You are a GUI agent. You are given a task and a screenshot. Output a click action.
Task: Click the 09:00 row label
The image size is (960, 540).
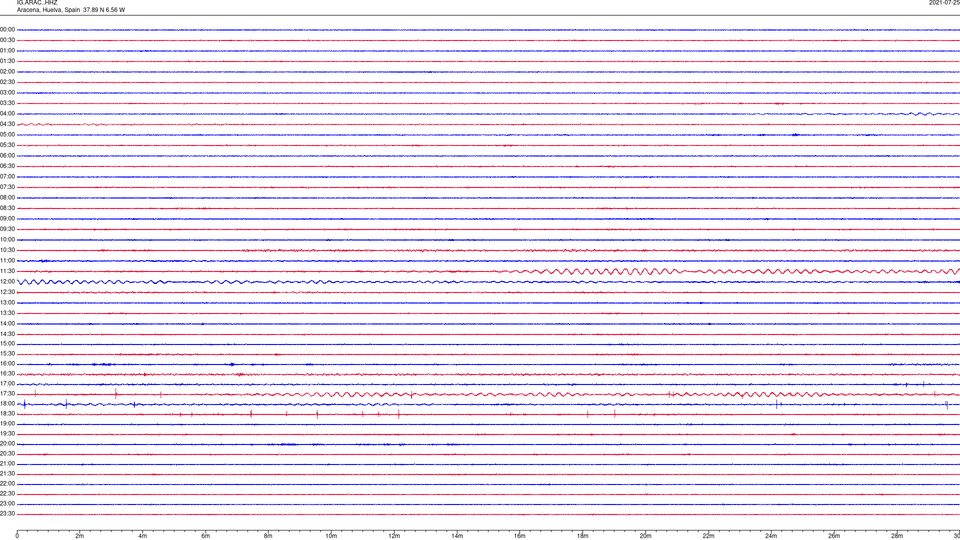point(7,219)
